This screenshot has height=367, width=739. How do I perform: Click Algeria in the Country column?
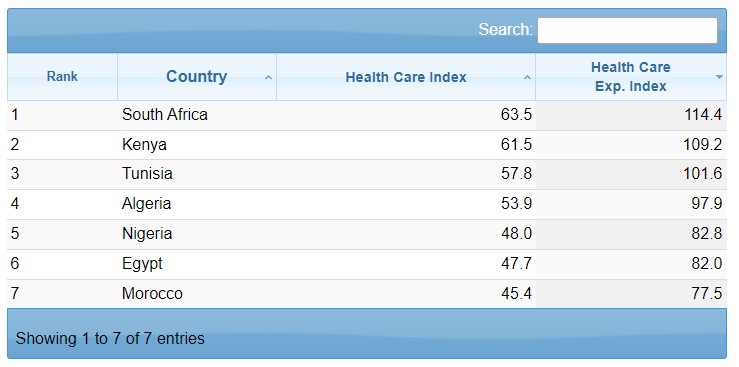pyautogui.click(x=146, y=204)
